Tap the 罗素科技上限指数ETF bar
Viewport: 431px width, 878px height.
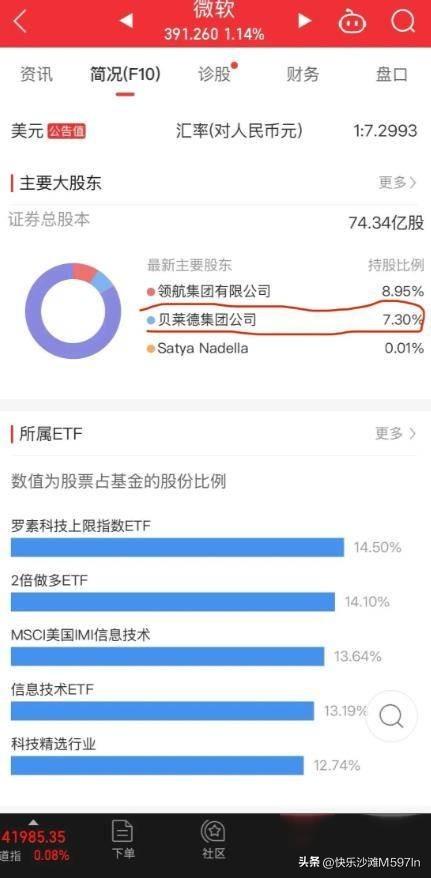click(x=177, y=547)
